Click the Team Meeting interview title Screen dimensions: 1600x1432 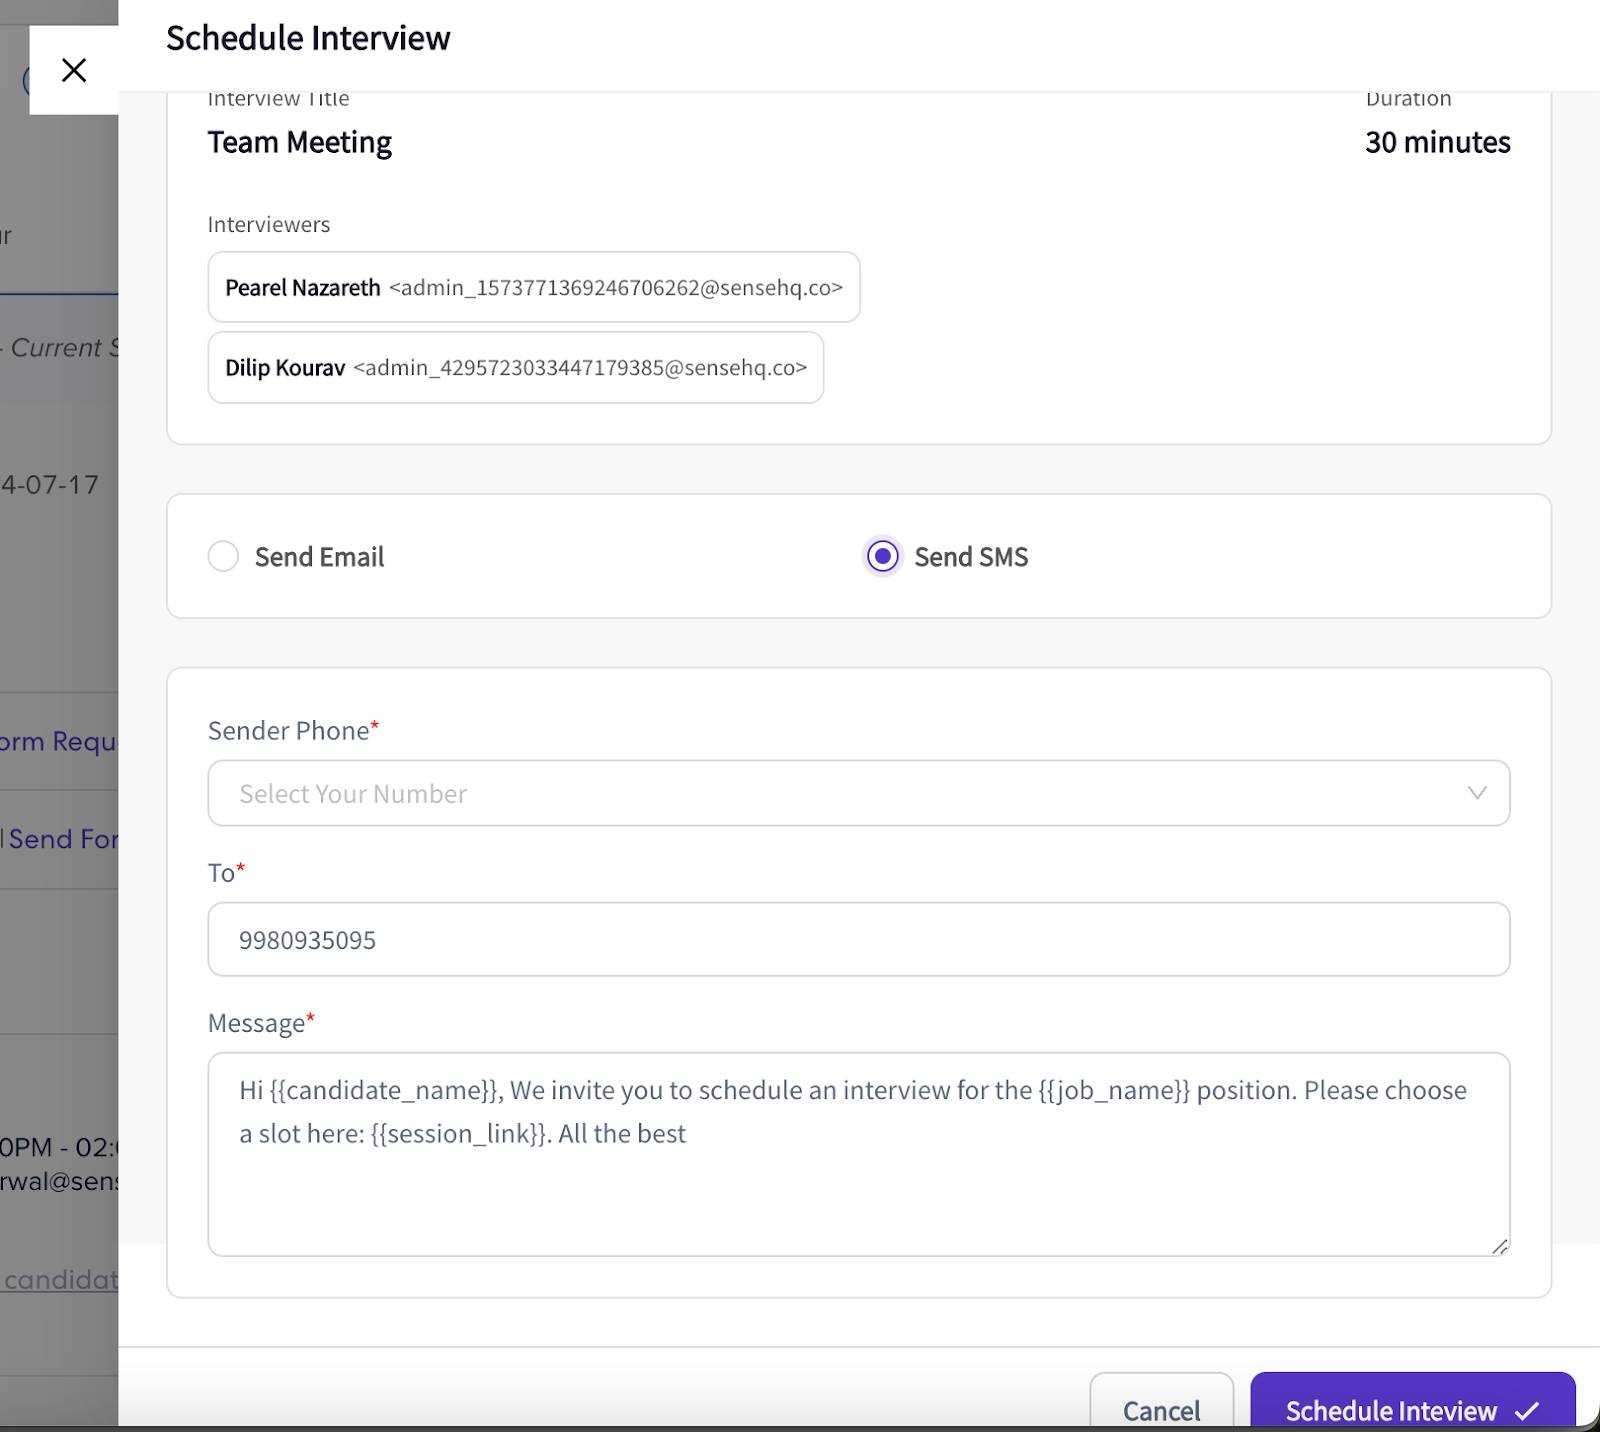click(x=300, y=142)
